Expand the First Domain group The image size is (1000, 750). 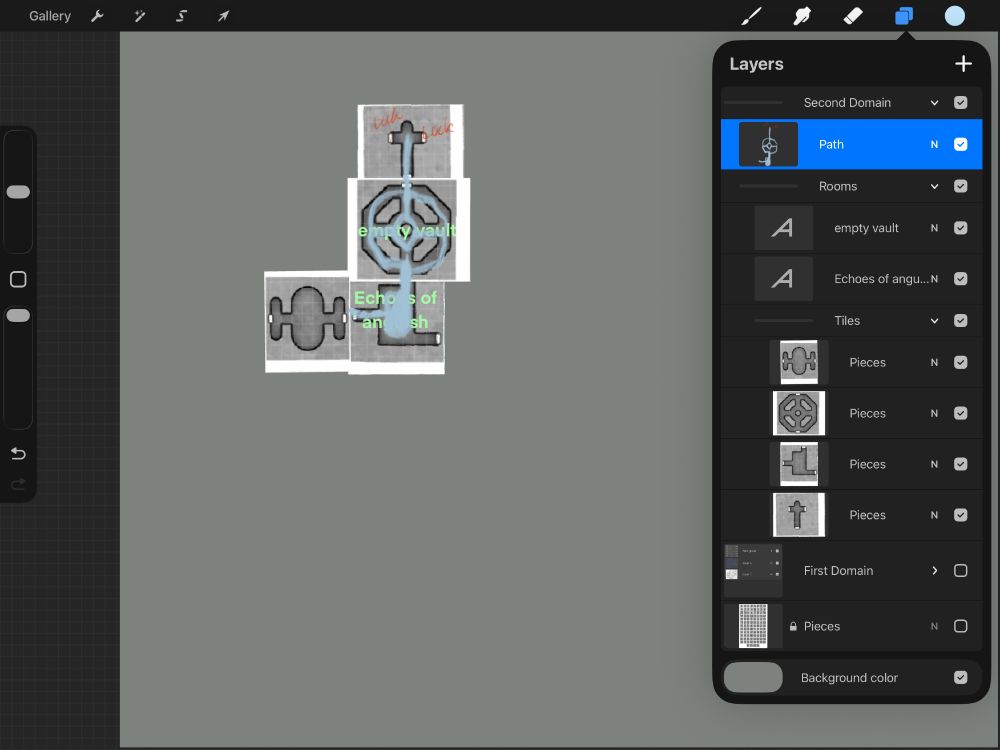[934, 571]
